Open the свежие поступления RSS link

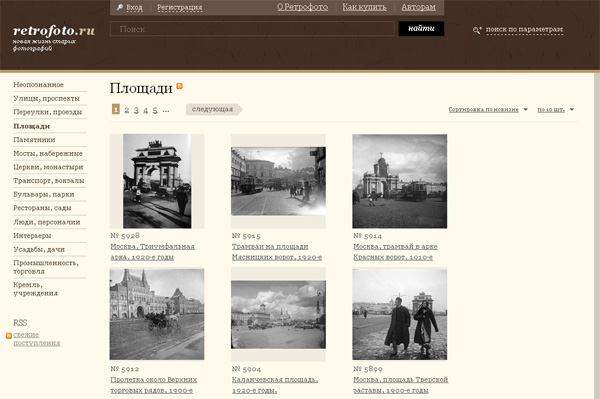pos(37,339)
